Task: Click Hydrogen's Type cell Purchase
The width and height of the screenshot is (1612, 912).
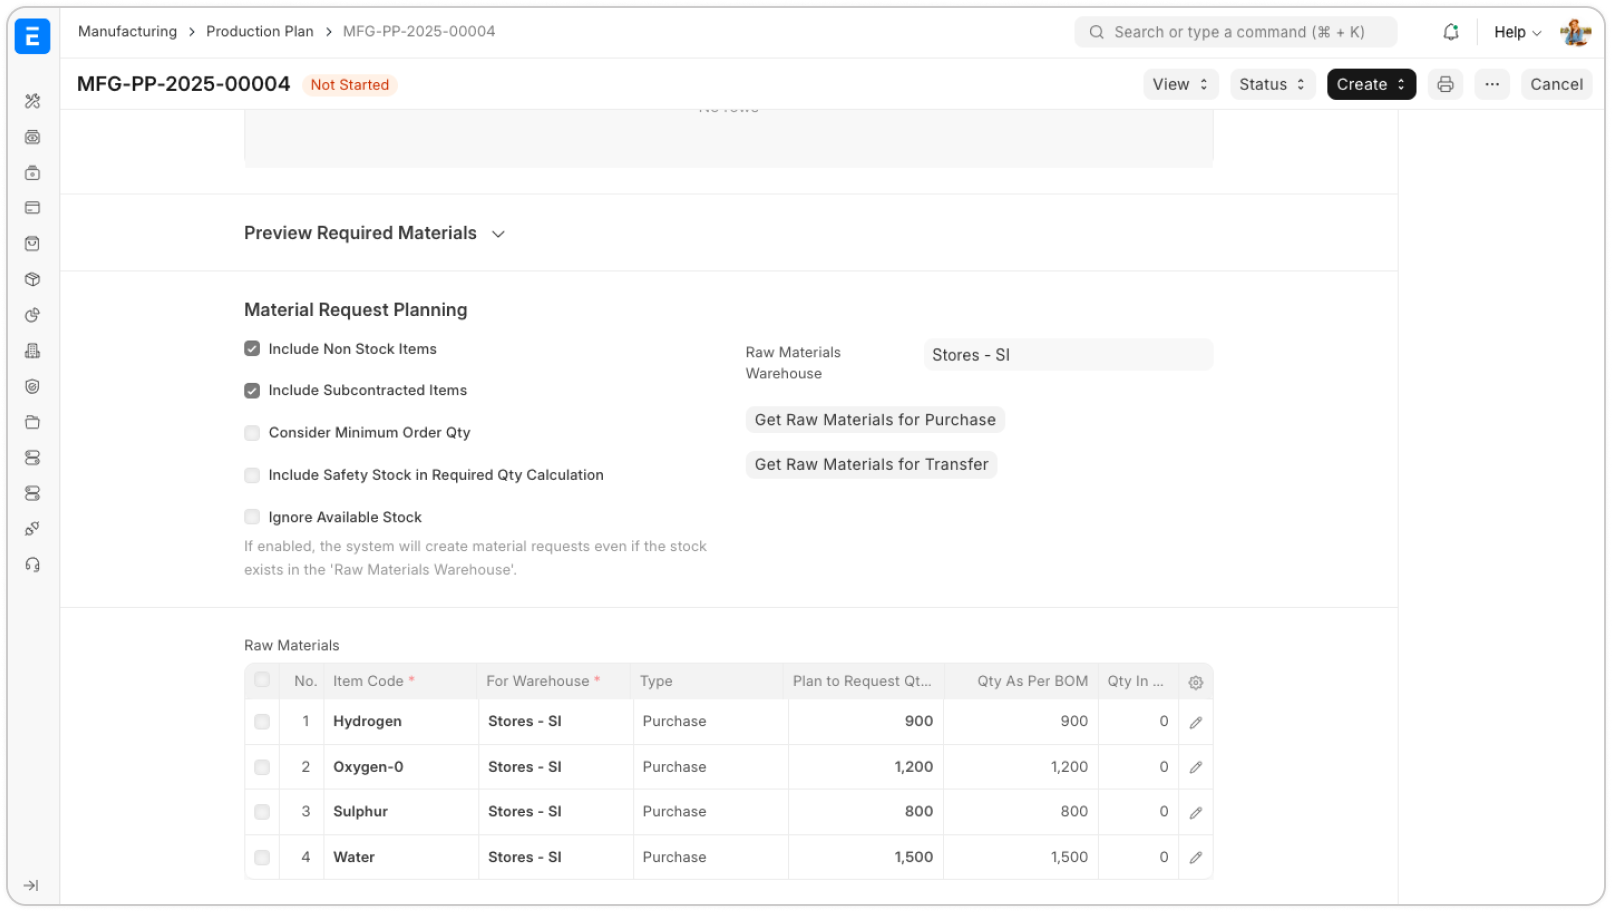Action: click(x=711, y=722)
